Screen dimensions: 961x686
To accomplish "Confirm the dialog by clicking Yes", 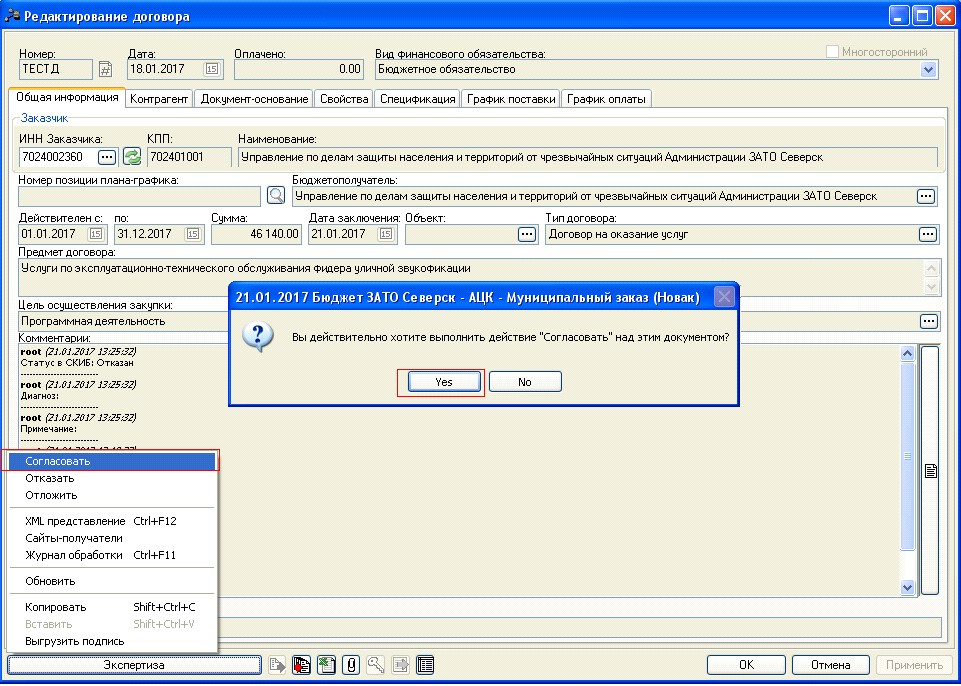I will 444,382.
